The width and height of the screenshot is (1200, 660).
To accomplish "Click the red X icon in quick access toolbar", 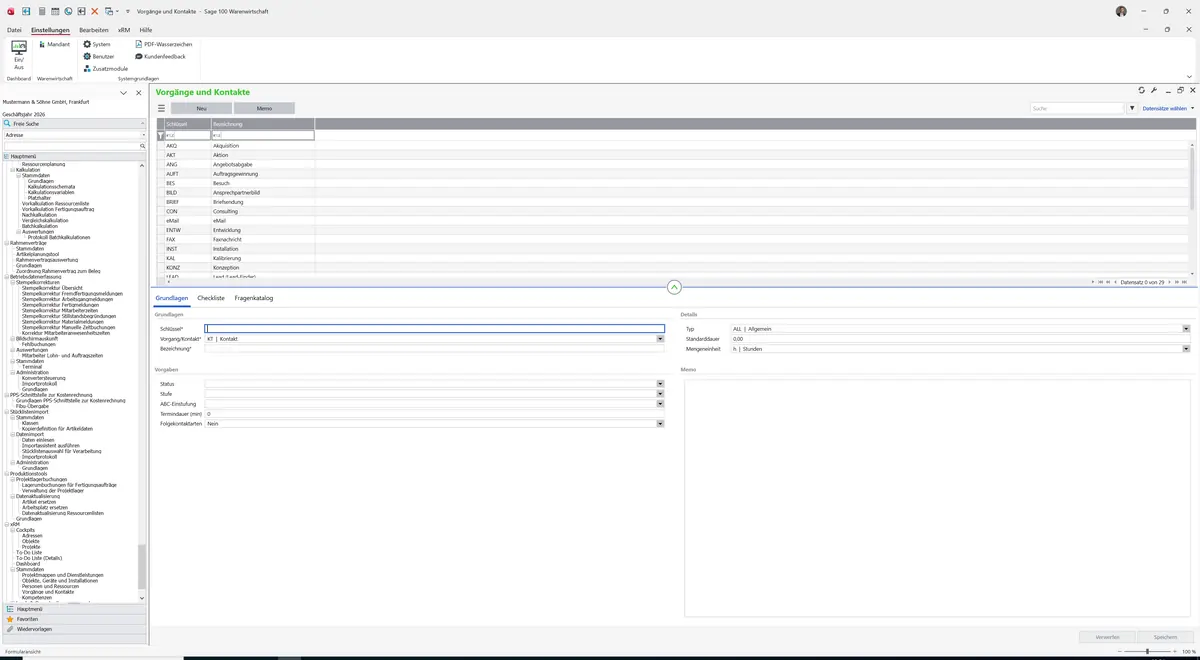I will (x=95, y=11).
